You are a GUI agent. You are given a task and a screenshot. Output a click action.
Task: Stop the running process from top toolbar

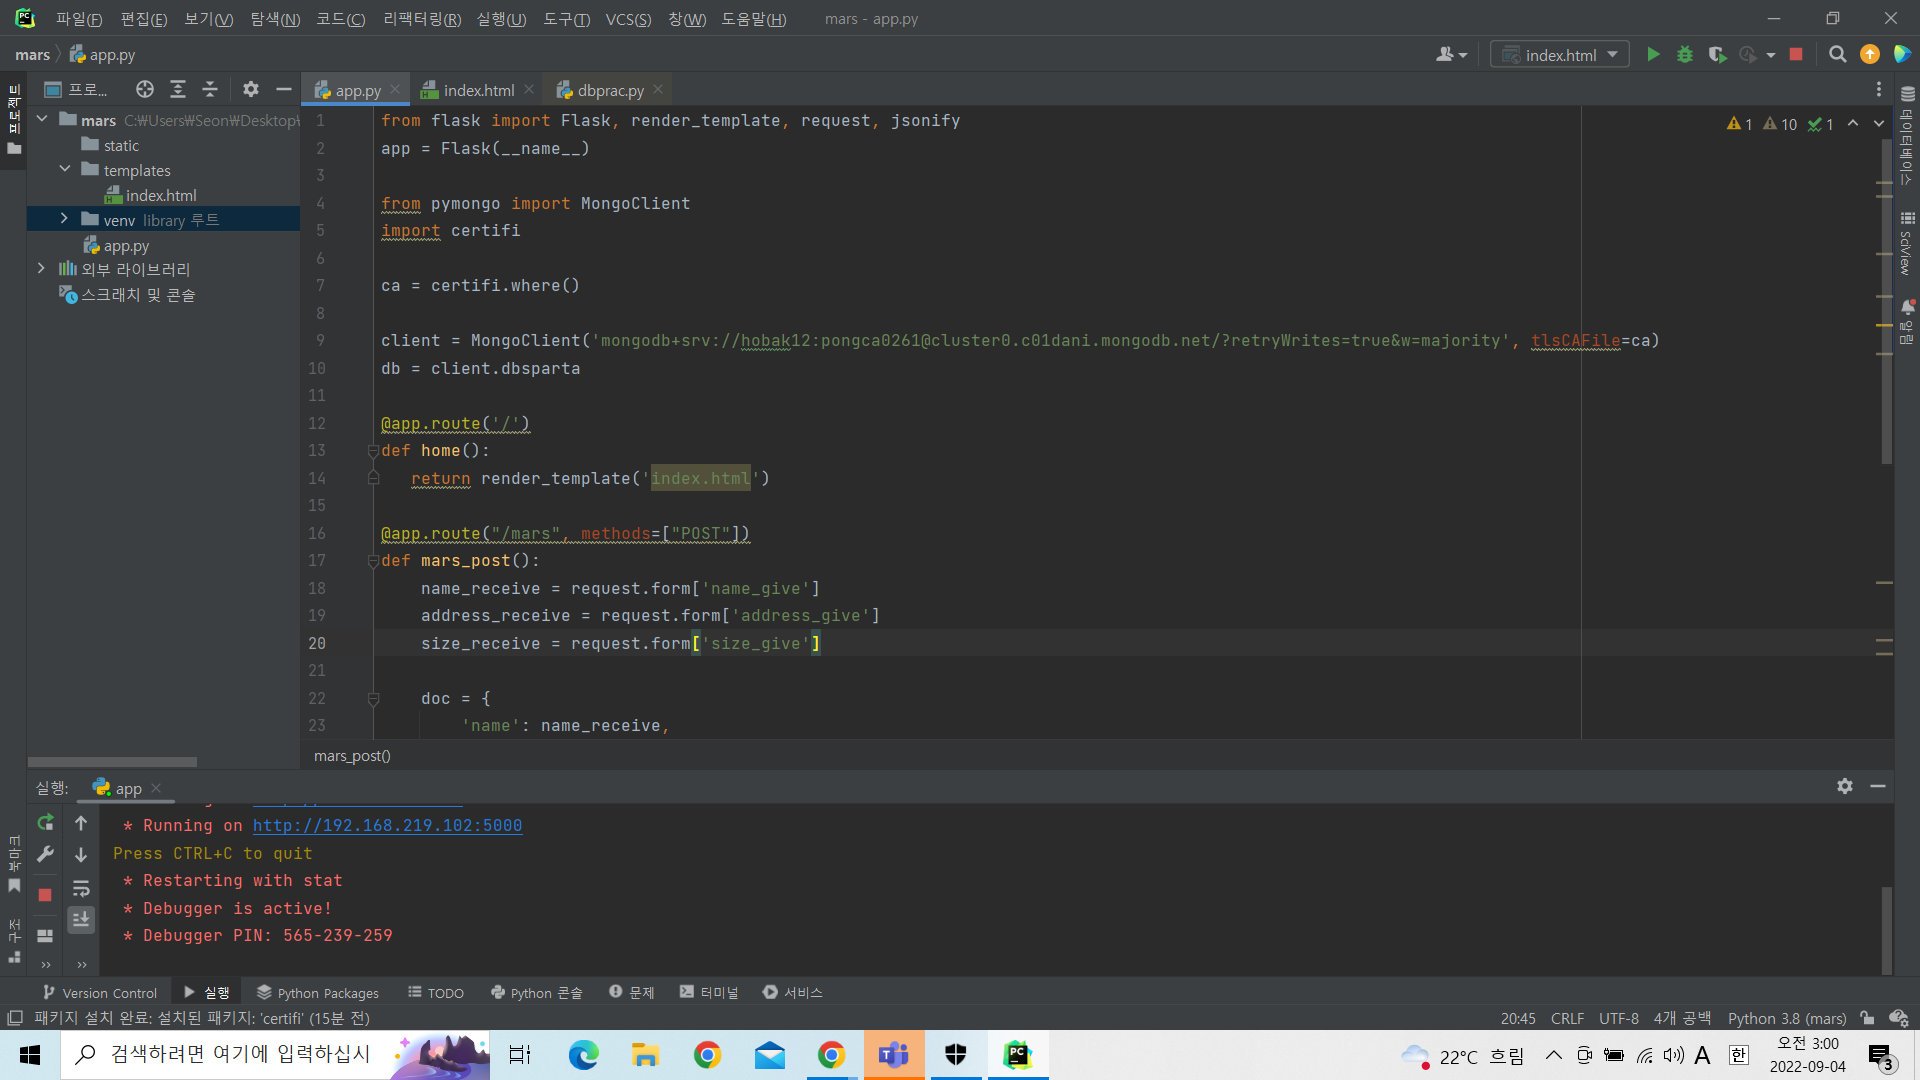pyautogui.click(x=1796, y=55)
